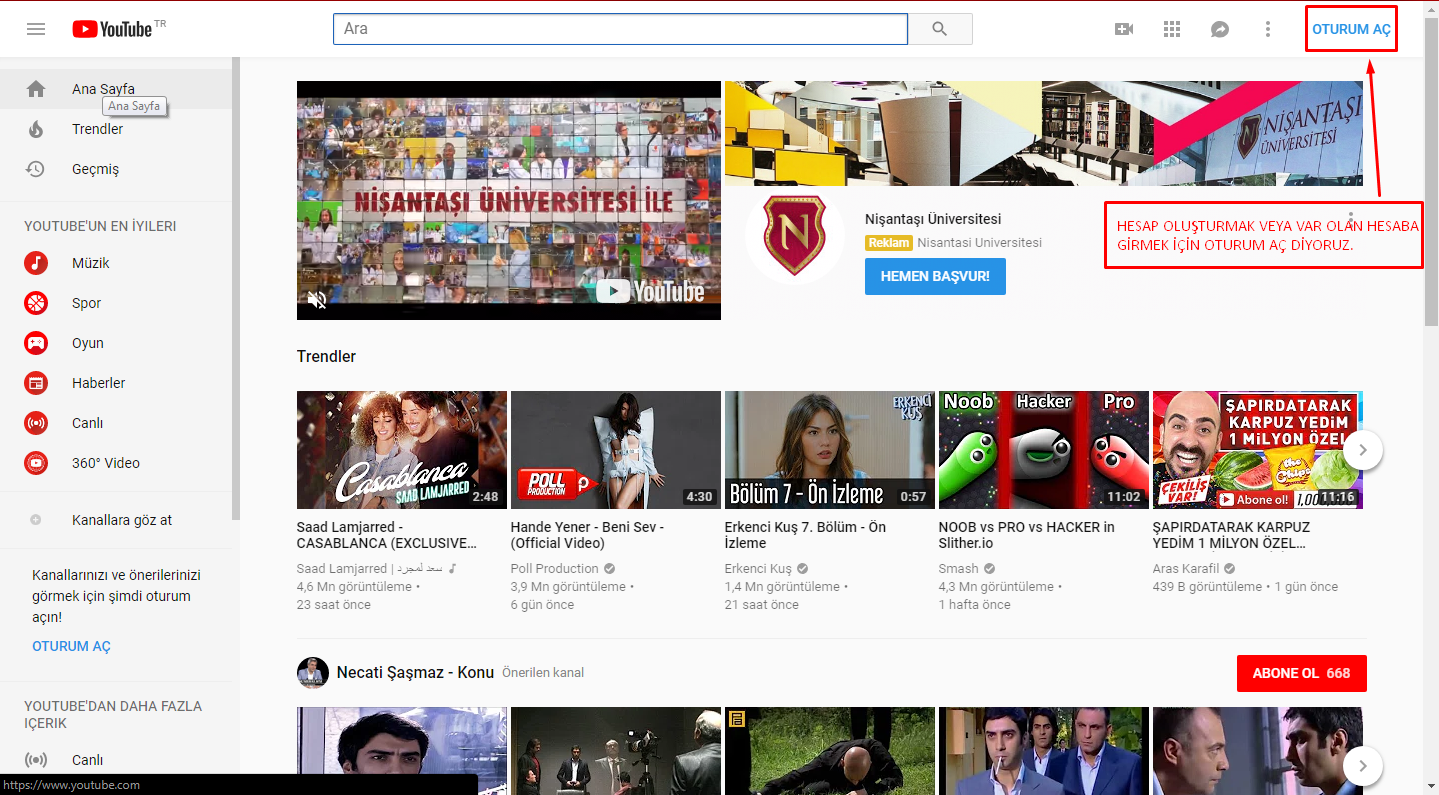The width and height of the screenshot is (1439, 795).
Task: Open Canlı under YouTube'un En İyileri
Action: click(x=116, y=423)
